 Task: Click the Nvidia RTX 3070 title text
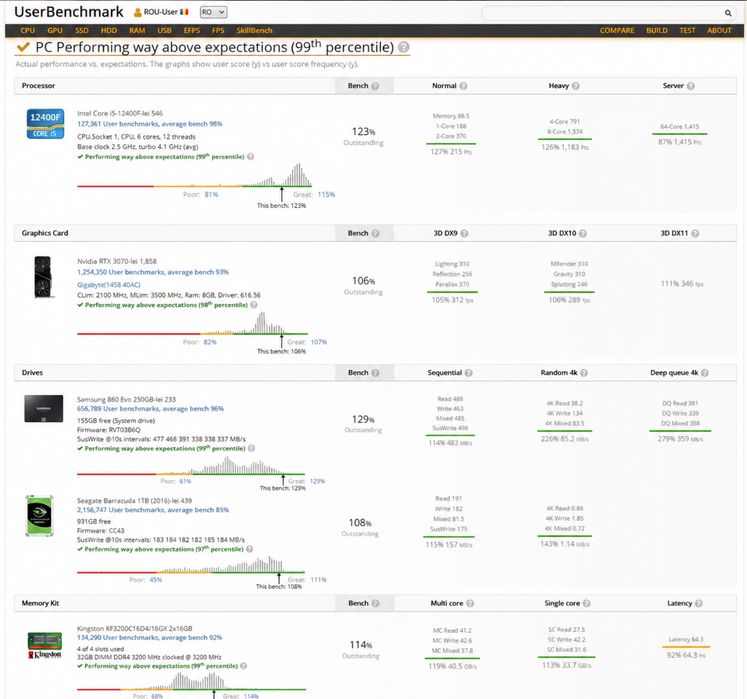(x=117, y=261)
